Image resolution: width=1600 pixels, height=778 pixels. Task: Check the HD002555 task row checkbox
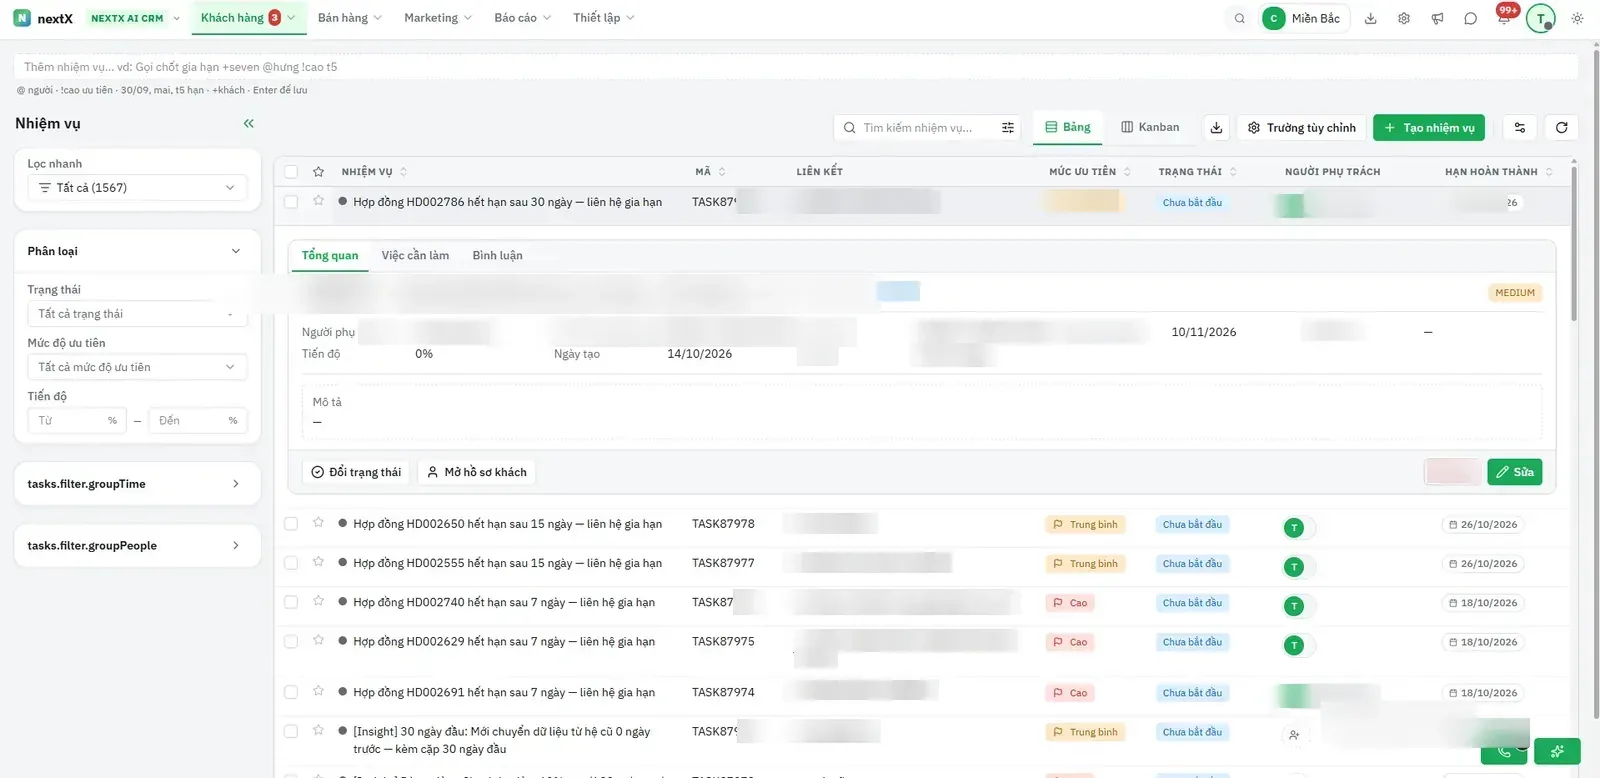291,563
